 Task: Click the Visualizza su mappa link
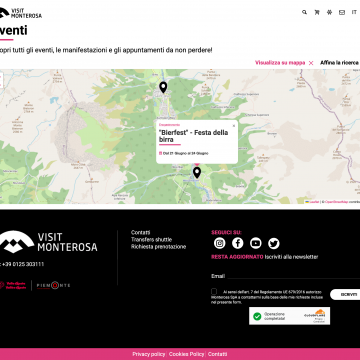[x=280, y=63]
